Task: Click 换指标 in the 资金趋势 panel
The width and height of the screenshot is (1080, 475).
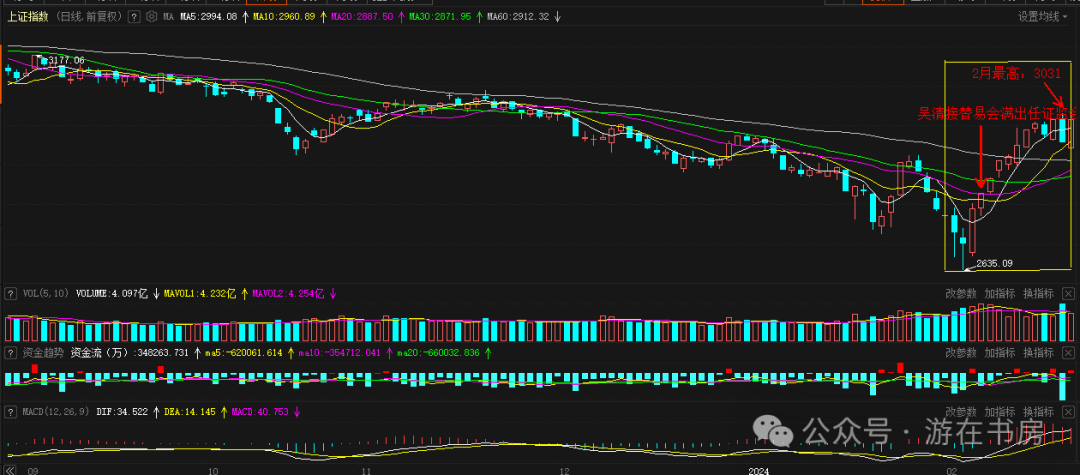Action: pyautogui.click(x=1038, y=352)
